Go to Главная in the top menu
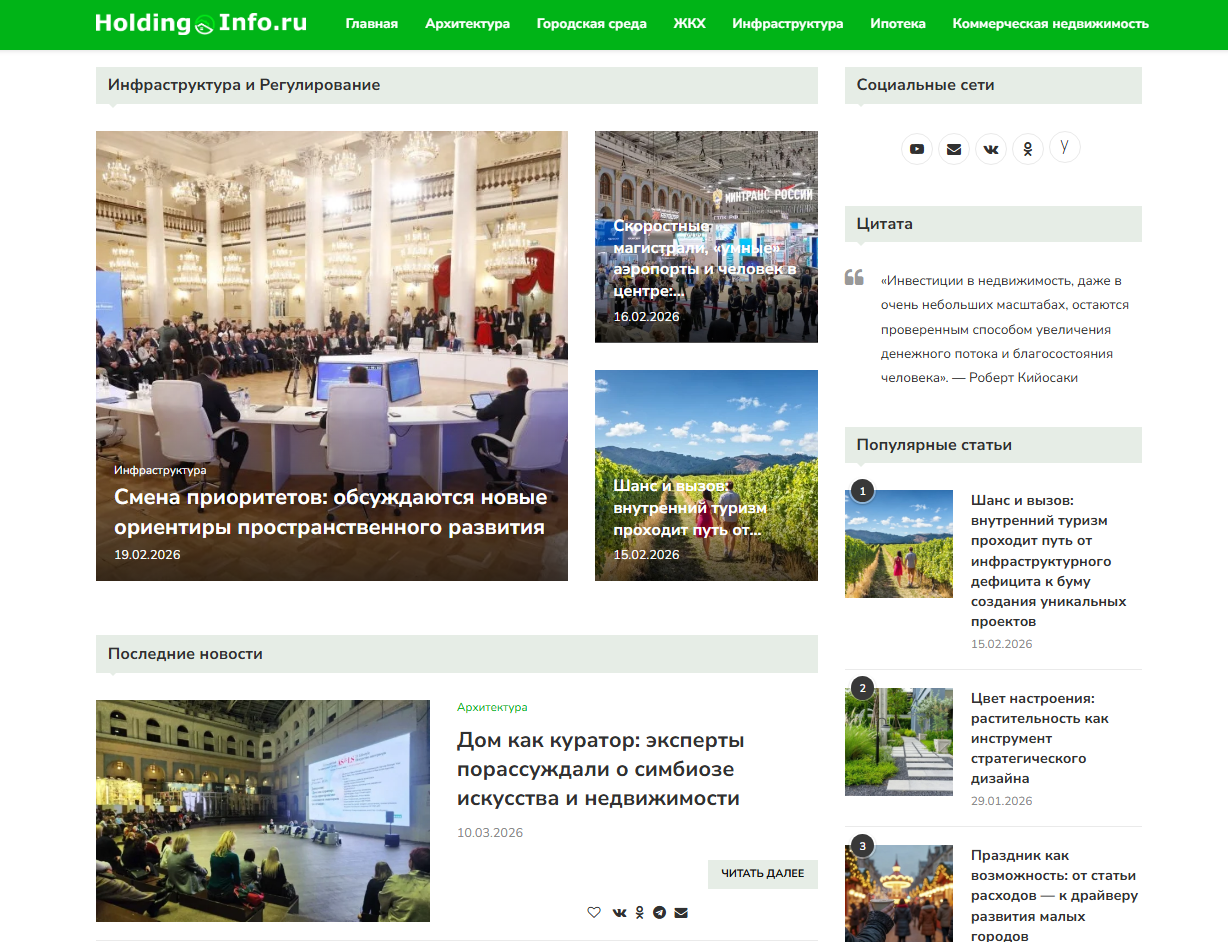Image resolution: width=1228 pixels, height=942 pixels. coord(372,24)
